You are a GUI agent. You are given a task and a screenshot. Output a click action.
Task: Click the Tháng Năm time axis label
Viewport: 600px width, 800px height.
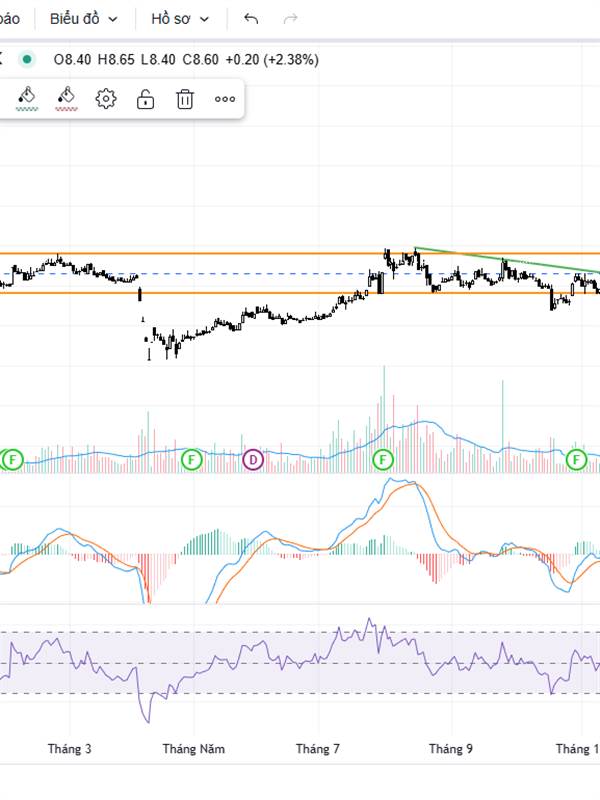[193, 749]
